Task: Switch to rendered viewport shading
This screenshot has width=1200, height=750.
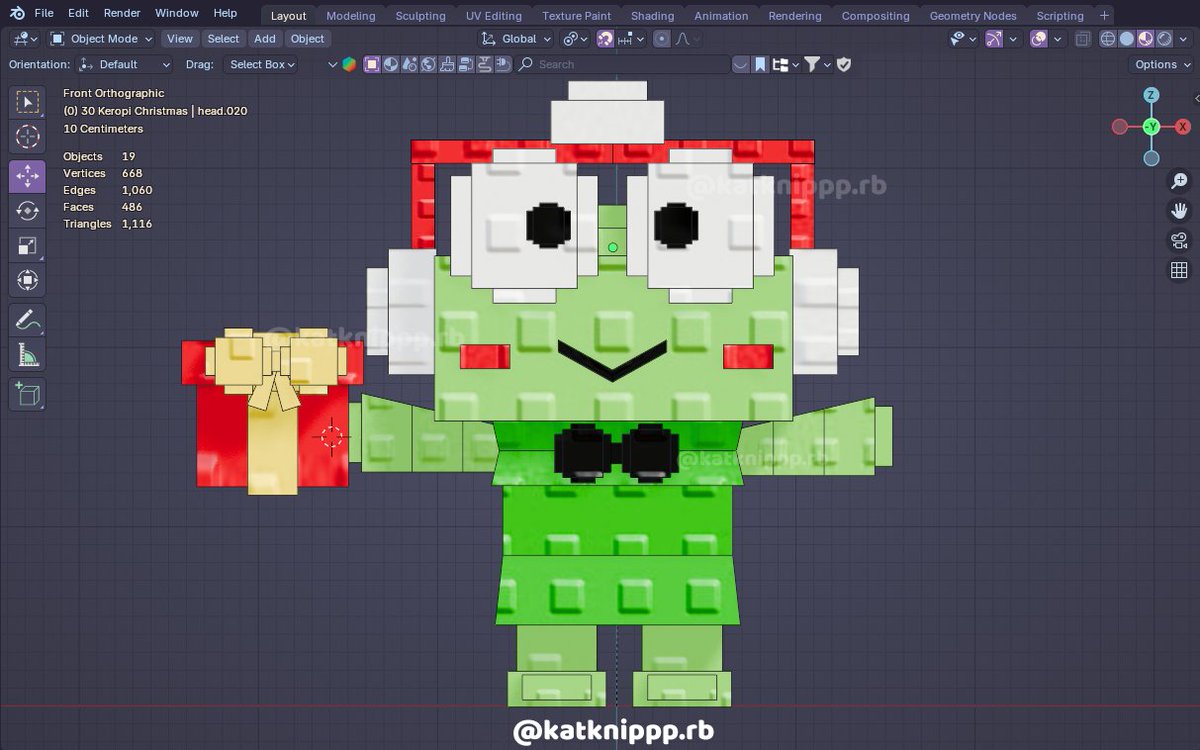Action: [x=1165, y=39]
